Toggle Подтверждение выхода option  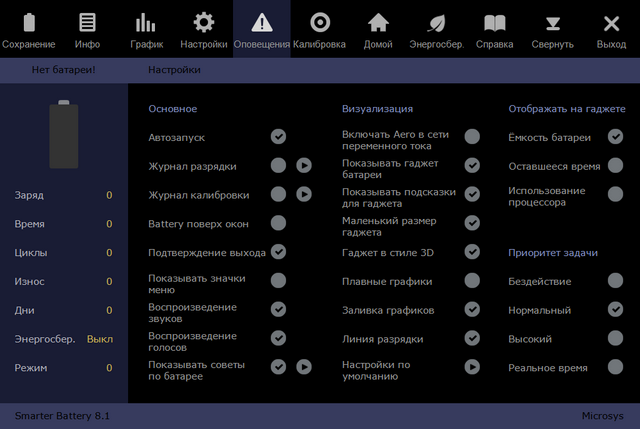[278, 252]
